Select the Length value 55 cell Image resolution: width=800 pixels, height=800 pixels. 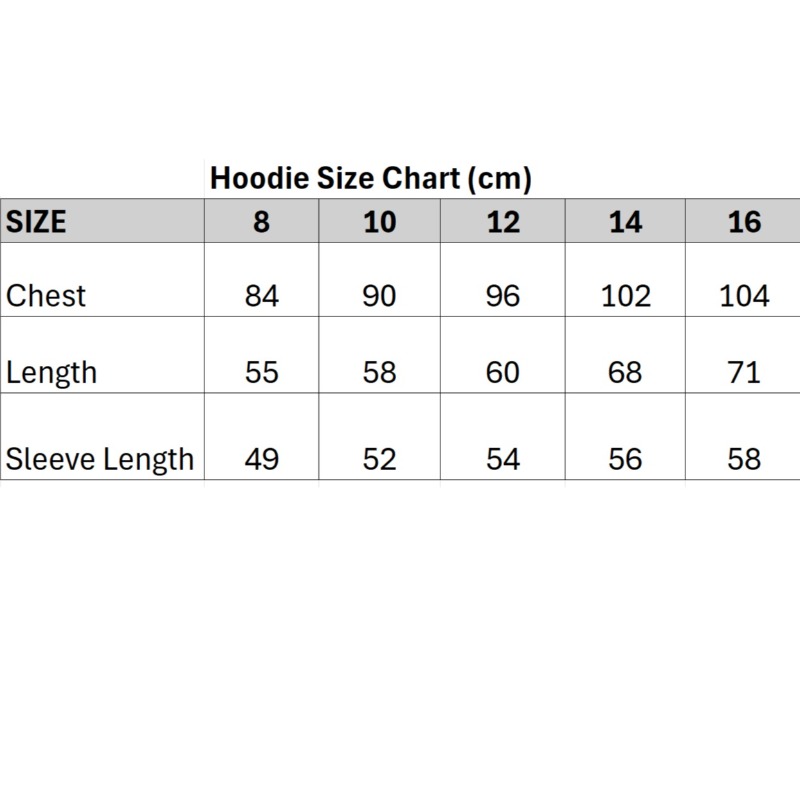(x=262, y=355)
